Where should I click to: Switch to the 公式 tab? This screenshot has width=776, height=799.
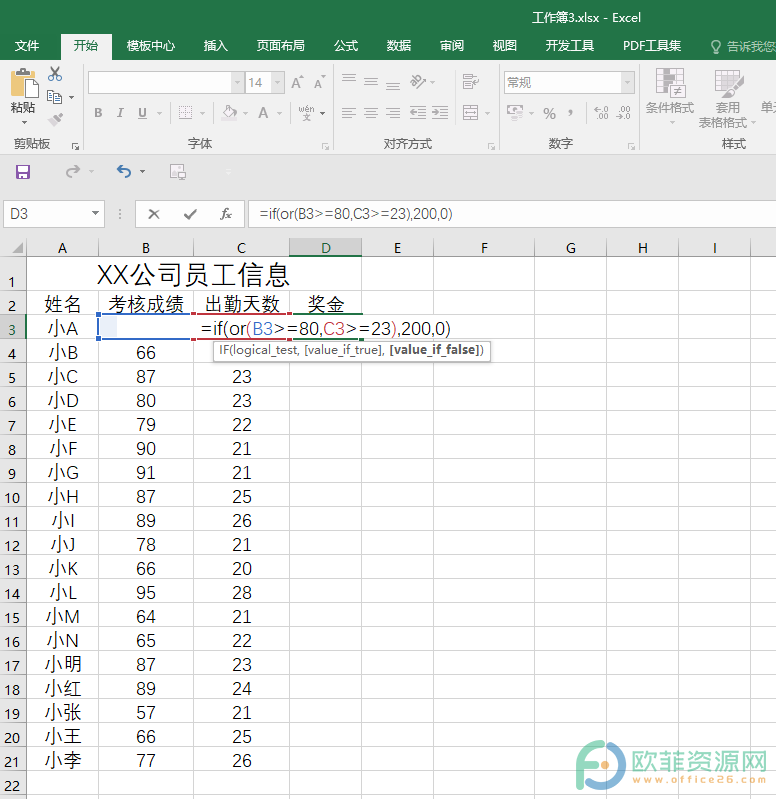click(x=346, y=46)
